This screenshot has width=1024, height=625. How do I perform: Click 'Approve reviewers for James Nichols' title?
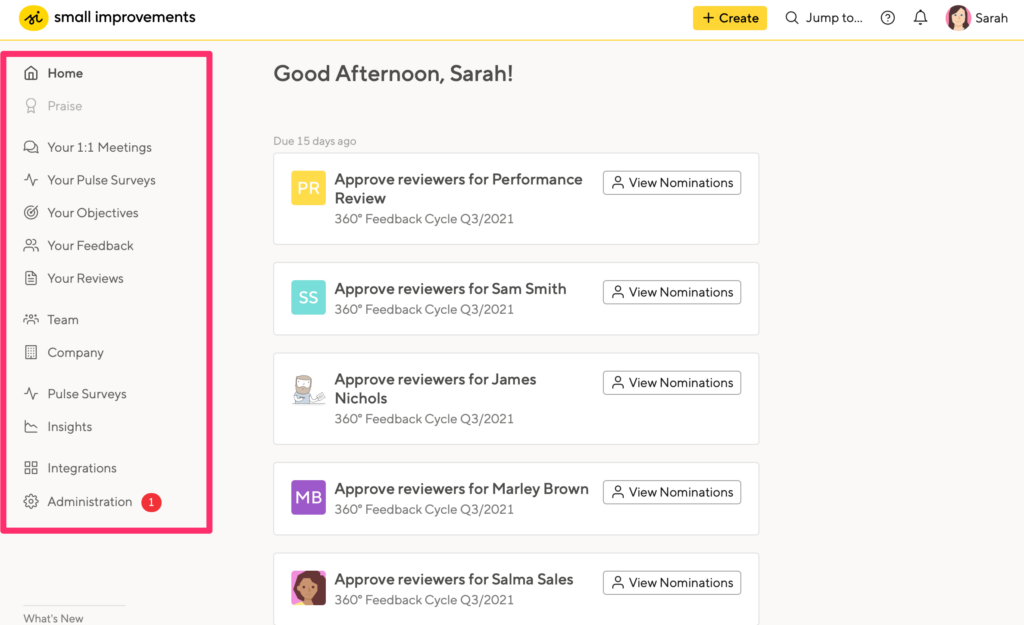click(x=436, y=389)
